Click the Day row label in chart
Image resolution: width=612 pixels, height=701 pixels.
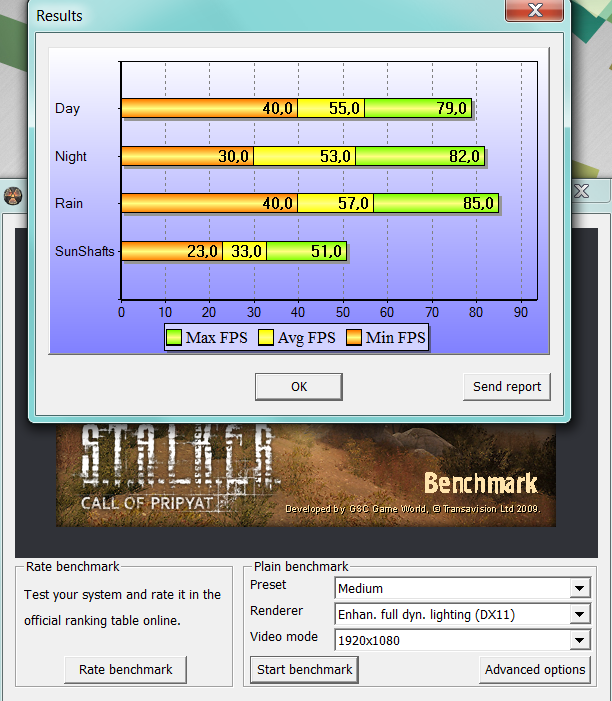pos(68,108)
